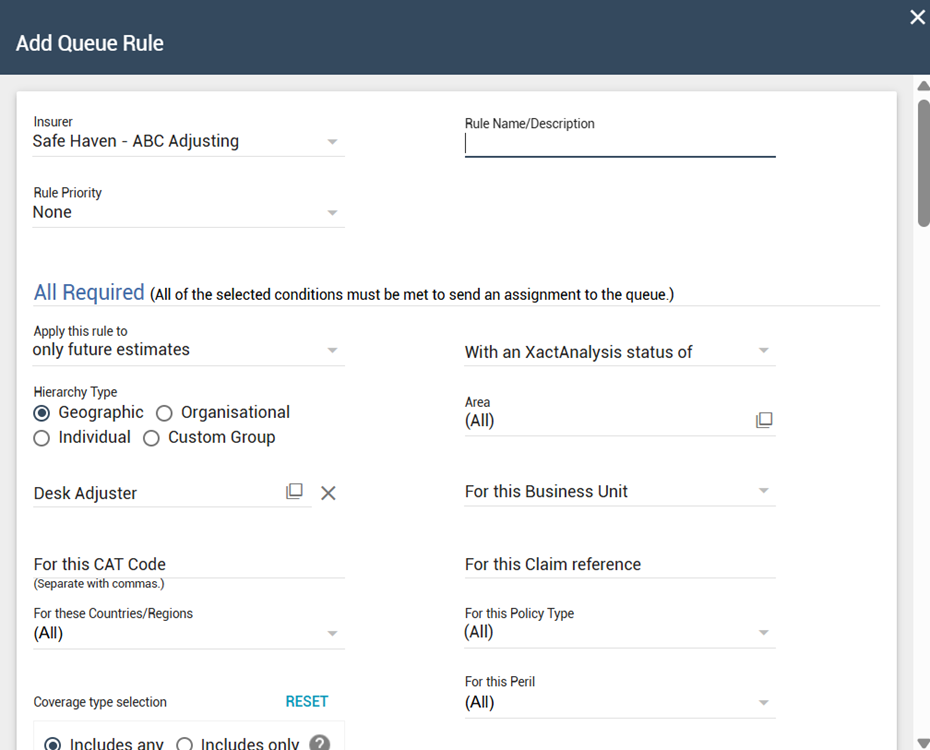Pick the Custom Group radio option
Viewport: 930px width, 750px height.
click(x=151, y=438)
